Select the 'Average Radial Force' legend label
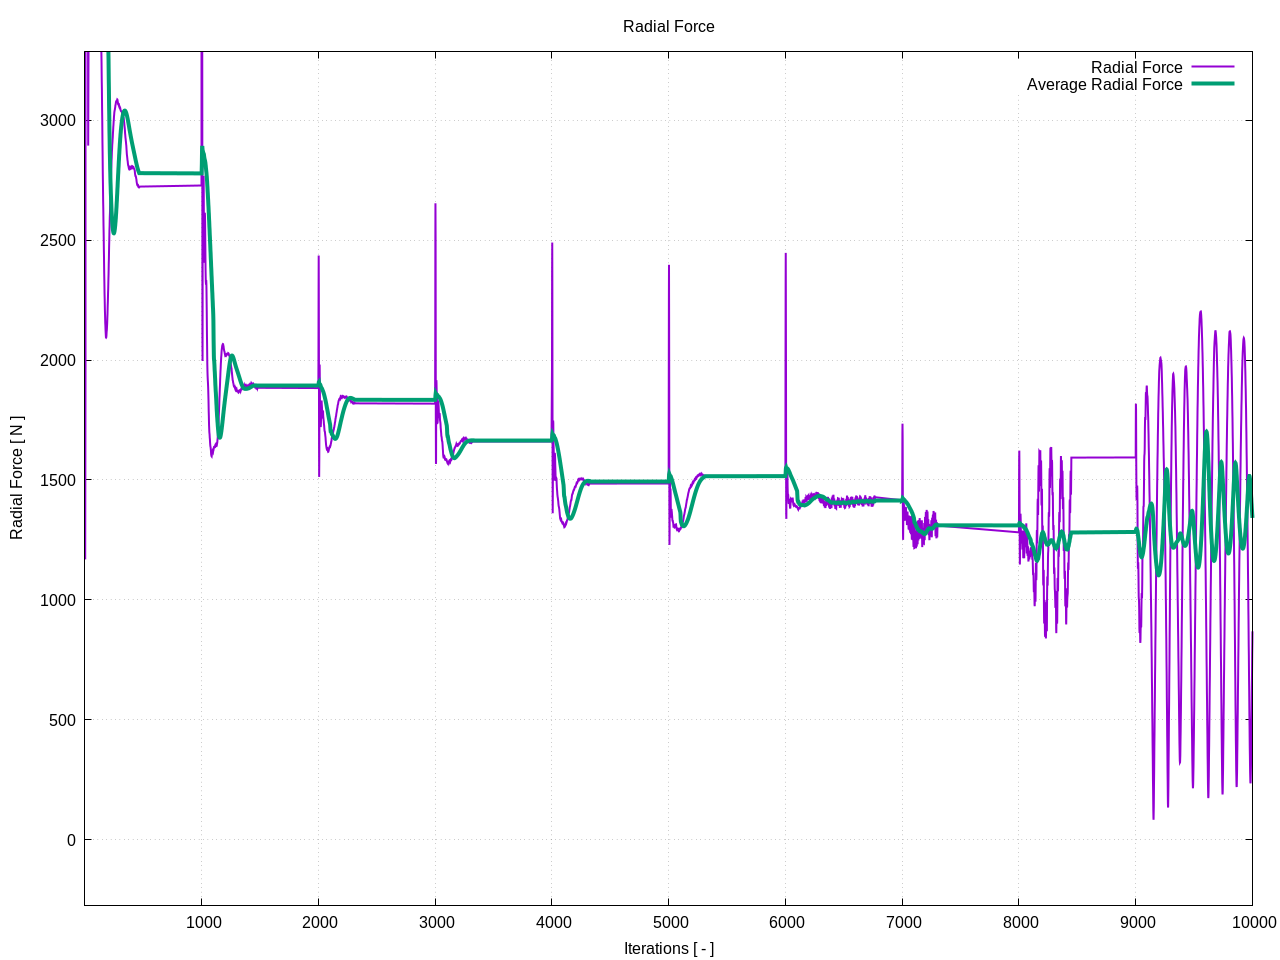 (1104, 85)
